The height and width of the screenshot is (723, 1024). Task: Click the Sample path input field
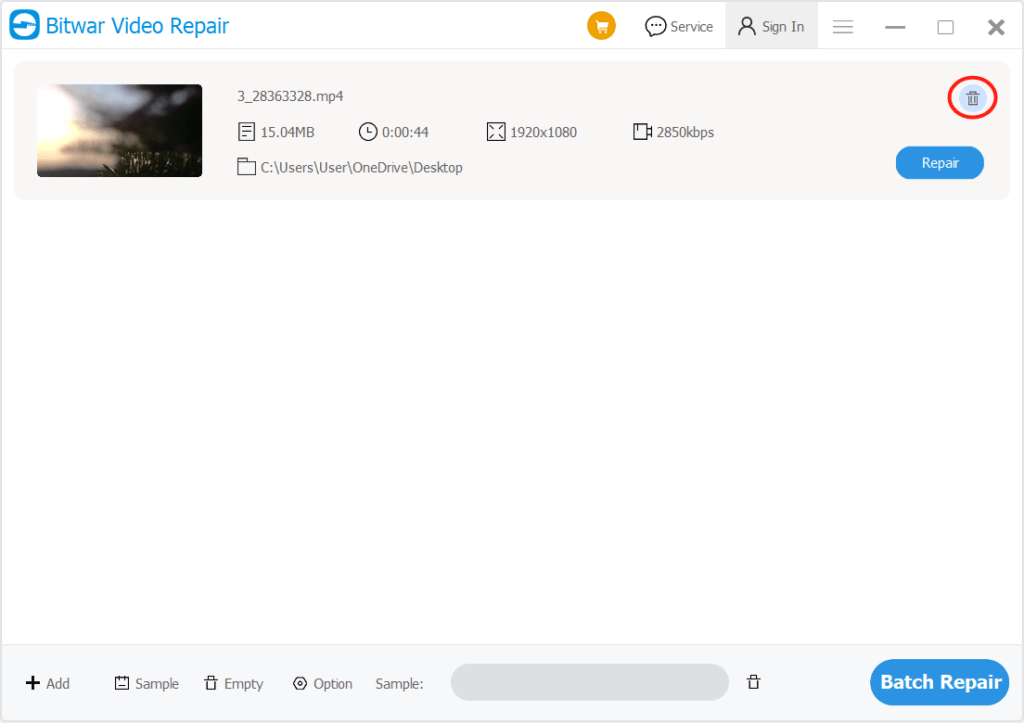[x=589, y=683]
